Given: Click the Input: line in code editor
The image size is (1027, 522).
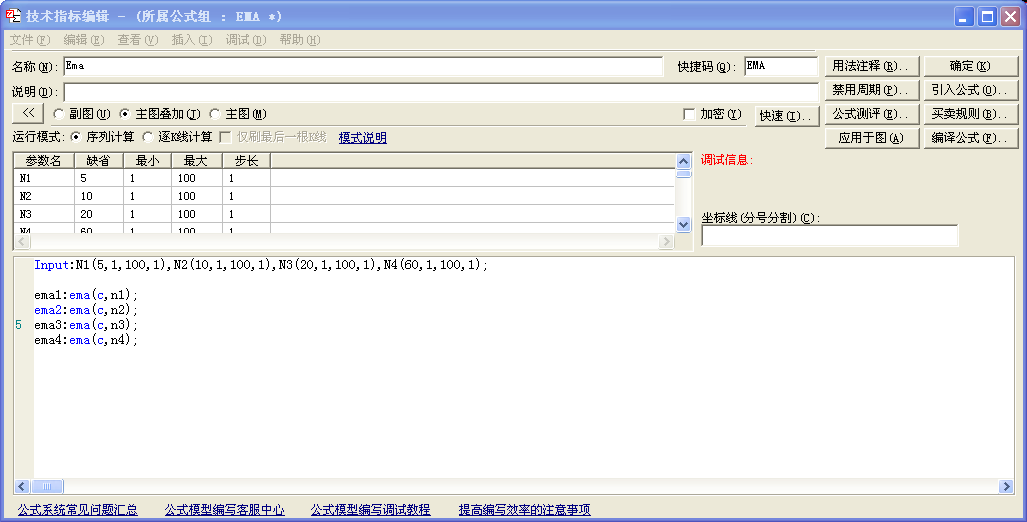Looking at the screenshot, I should (261, 265).
